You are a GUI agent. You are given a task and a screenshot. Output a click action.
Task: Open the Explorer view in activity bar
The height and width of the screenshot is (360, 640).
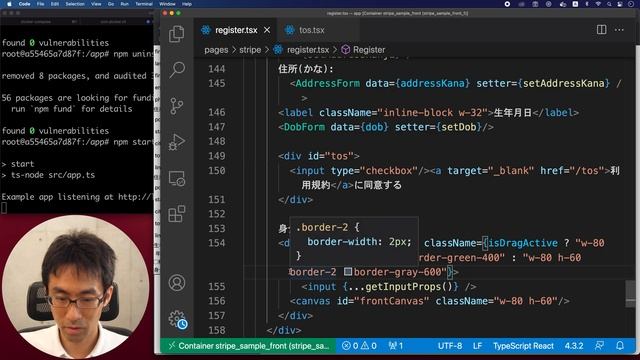point(176,34)
